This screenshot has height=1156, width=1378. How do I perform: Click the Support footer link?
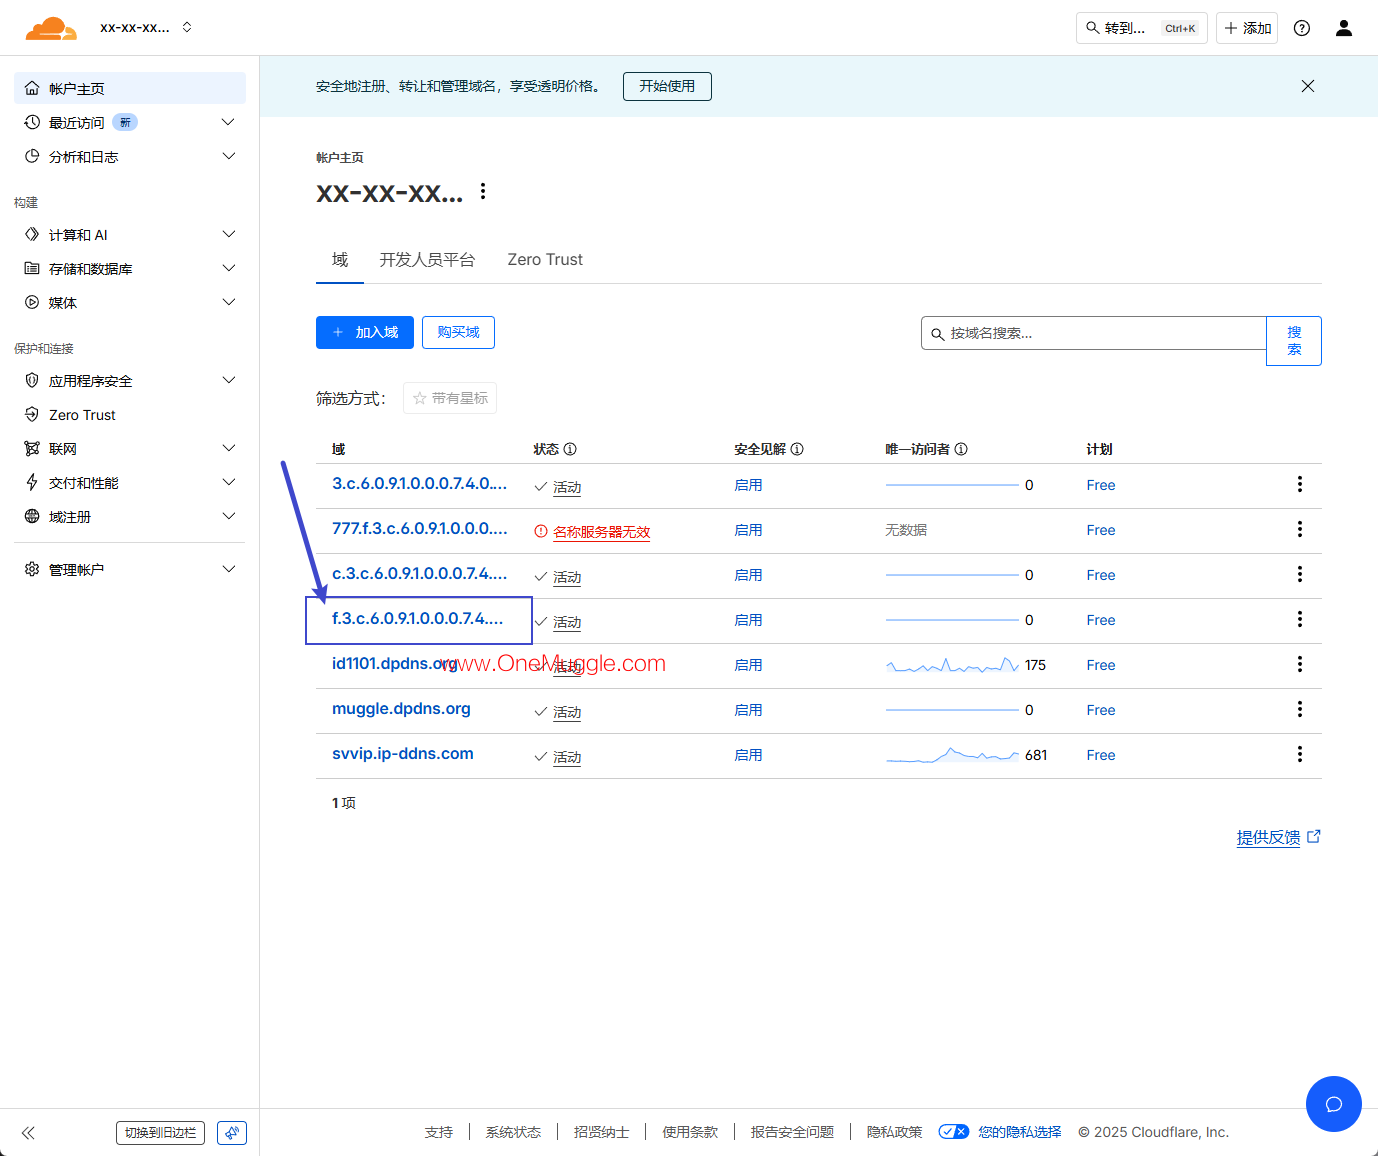[x=439, y=1132]
